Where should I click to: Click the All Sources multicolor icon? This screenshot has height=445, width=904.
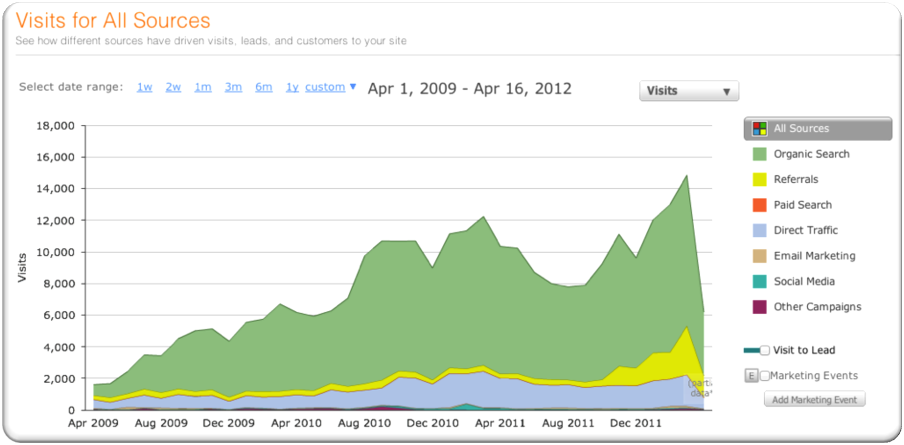pos(760,129)
